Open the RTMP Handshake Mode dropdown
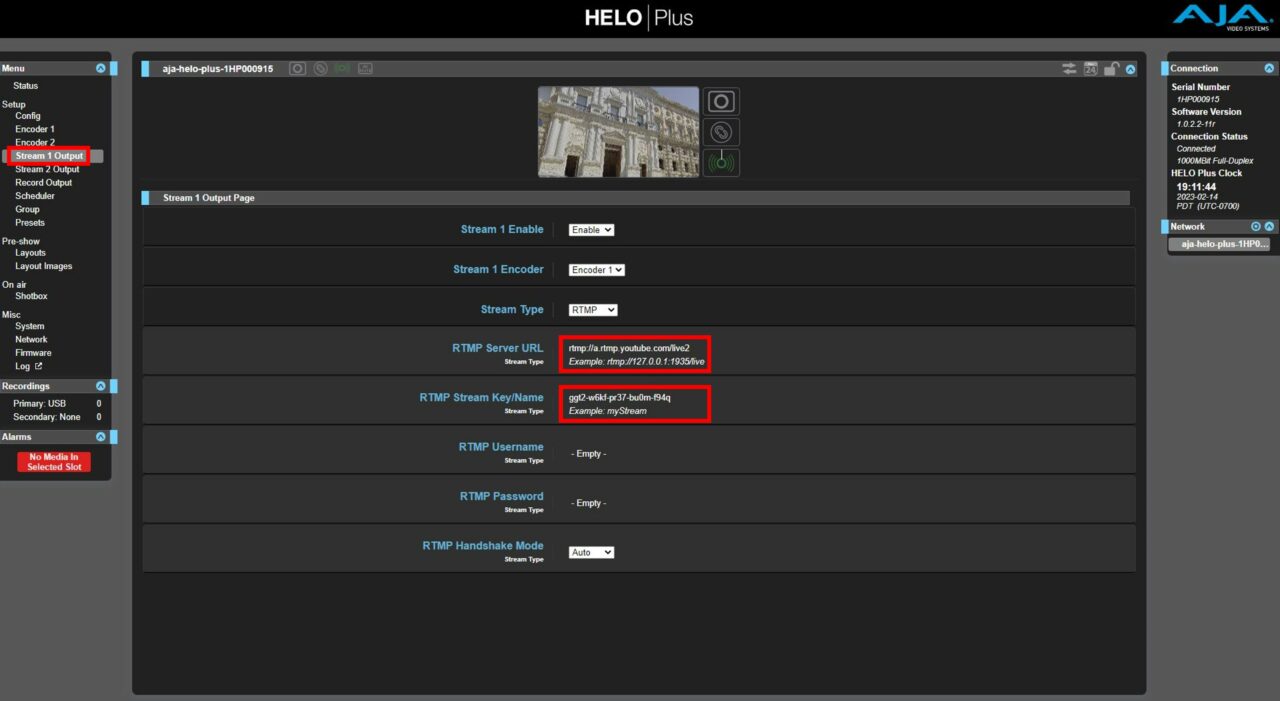 (x=591, y=552)
